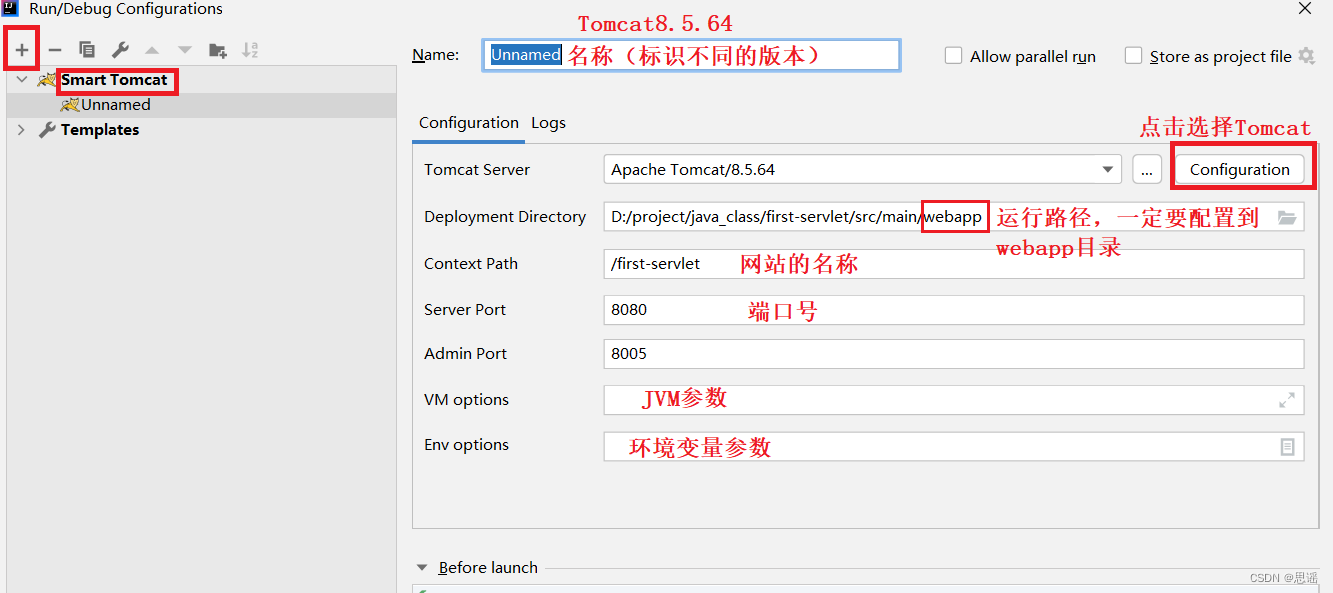Click the Templates wrench icon

(47, 130)
